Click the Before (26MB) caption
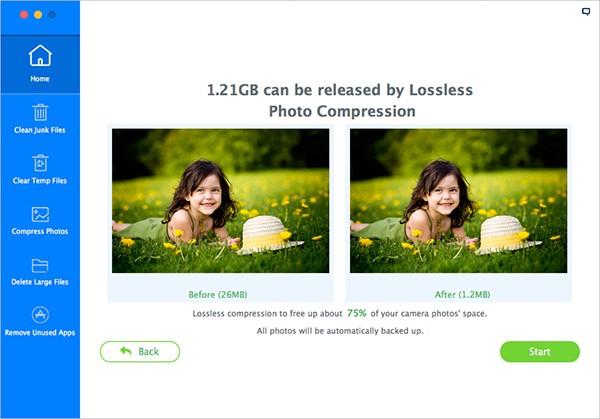Viewport: 600px width, 419px height. [218, 295]
